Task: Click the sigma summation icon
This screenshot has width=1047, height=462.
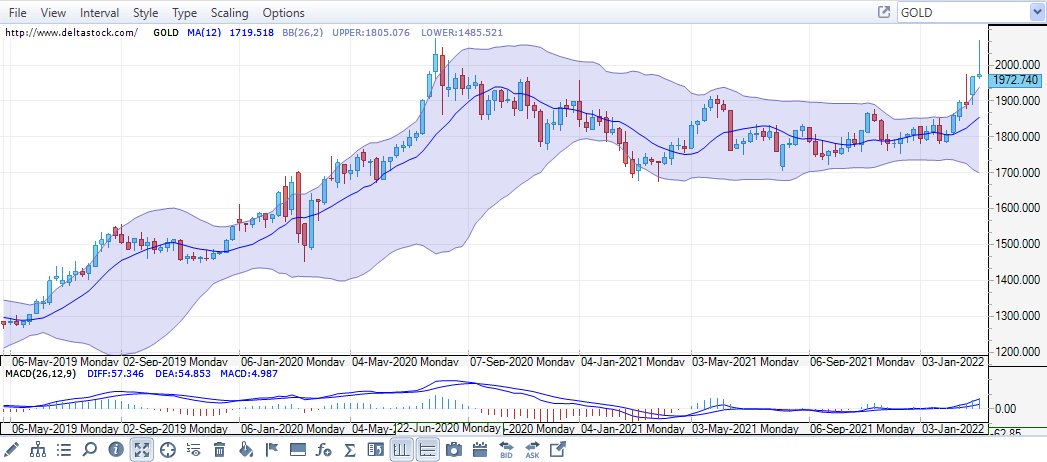Action: [x=349, y=449]
